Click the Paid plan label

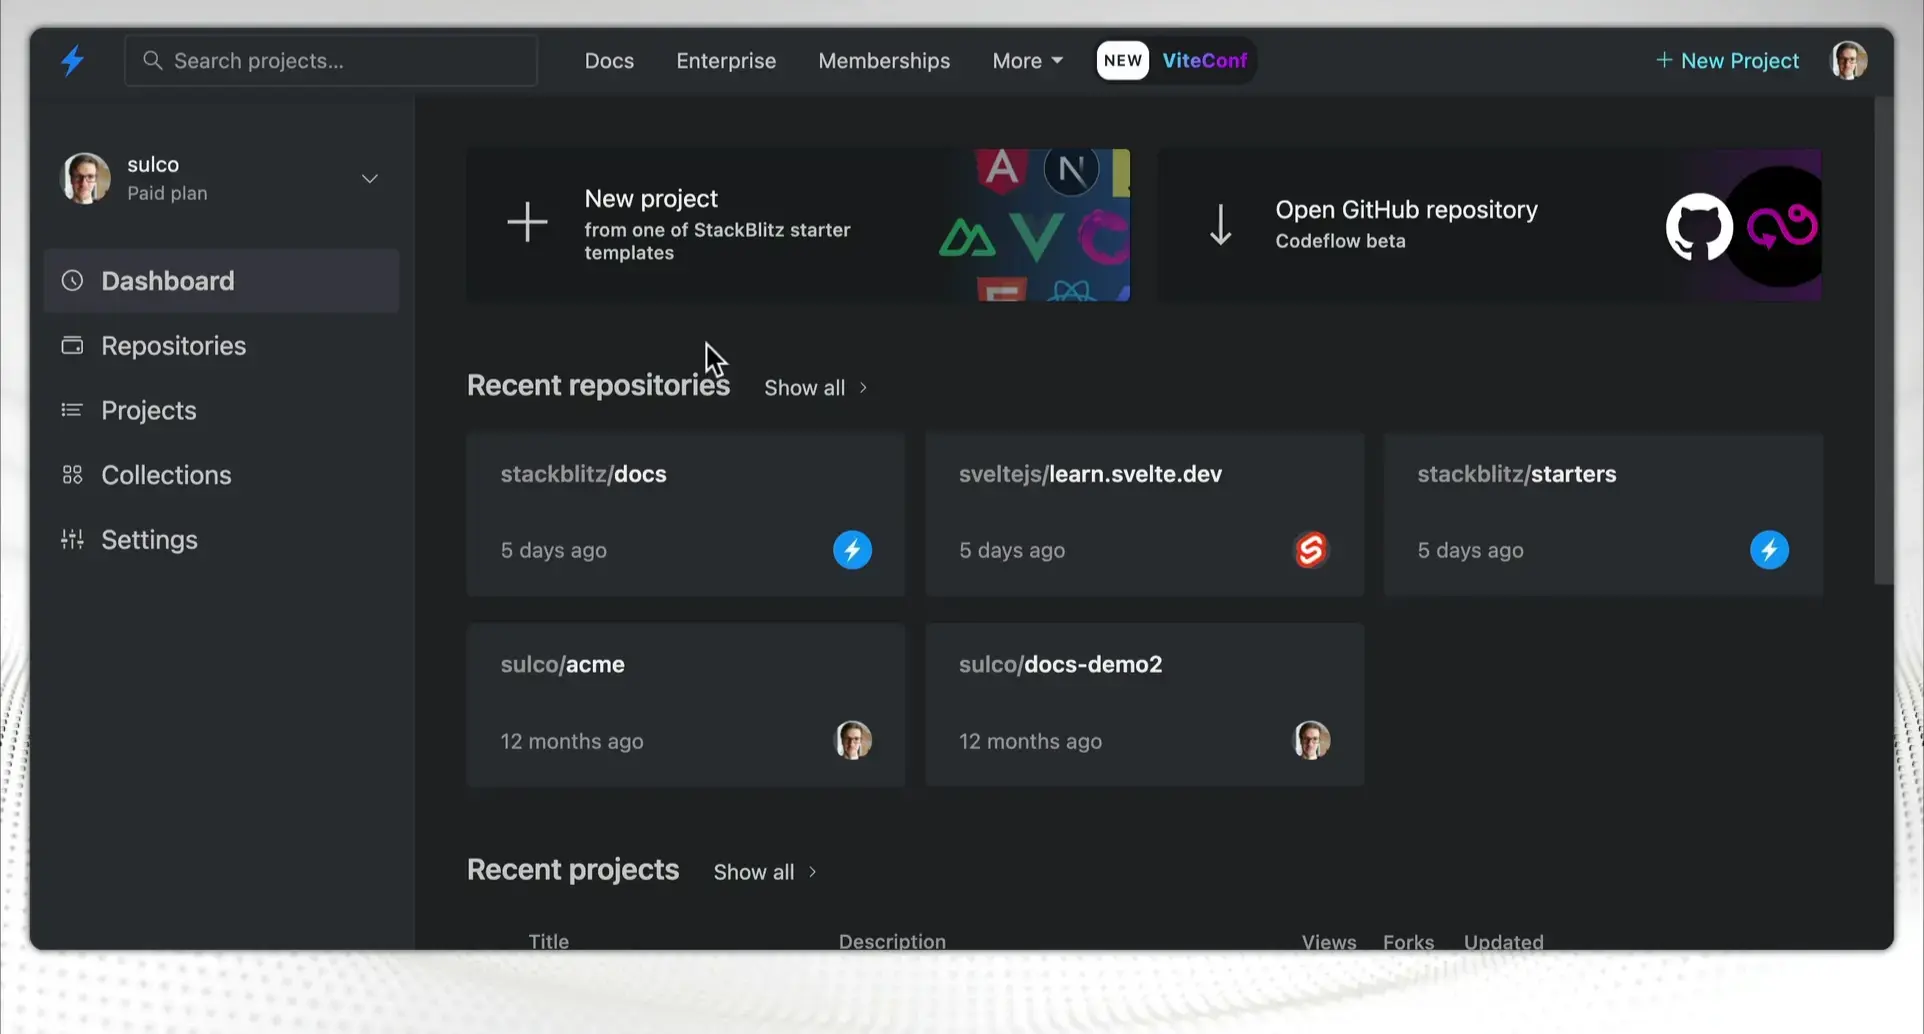(167, 193)
